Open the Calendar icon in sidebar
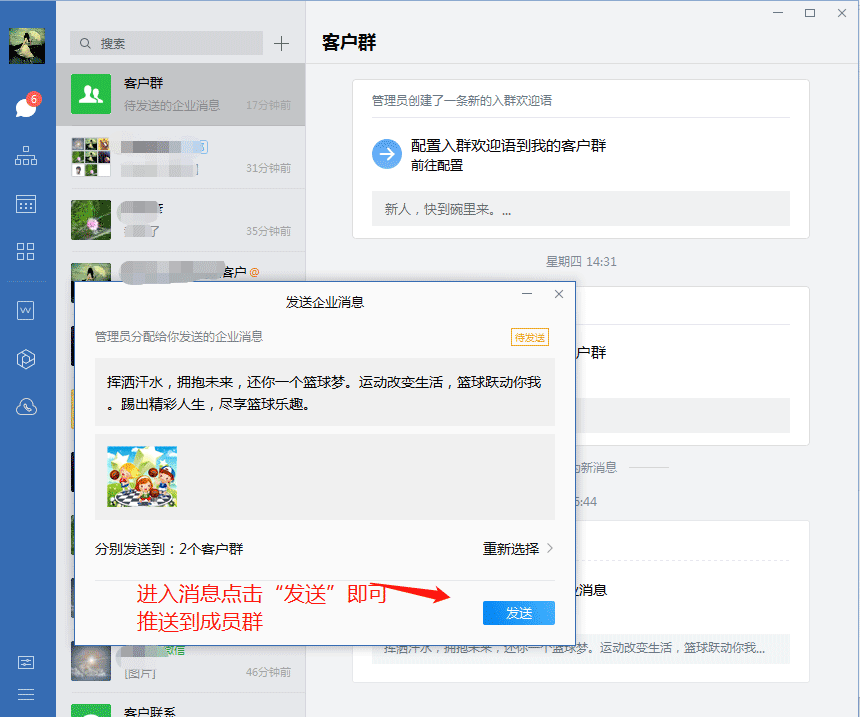The width and height of the screenshot is (860, 717). click(x=26, y=204)
